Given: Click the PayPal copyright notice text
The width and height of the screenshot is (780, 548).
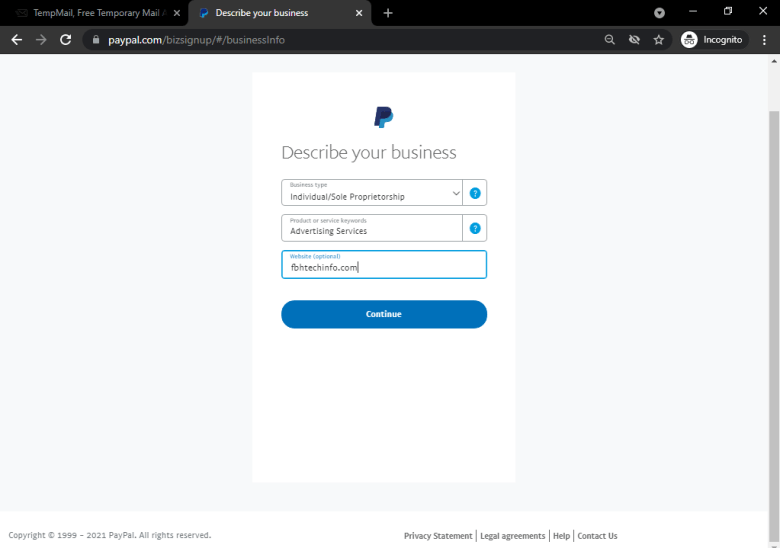Looking at the screenshot, I should pos(109,535).
